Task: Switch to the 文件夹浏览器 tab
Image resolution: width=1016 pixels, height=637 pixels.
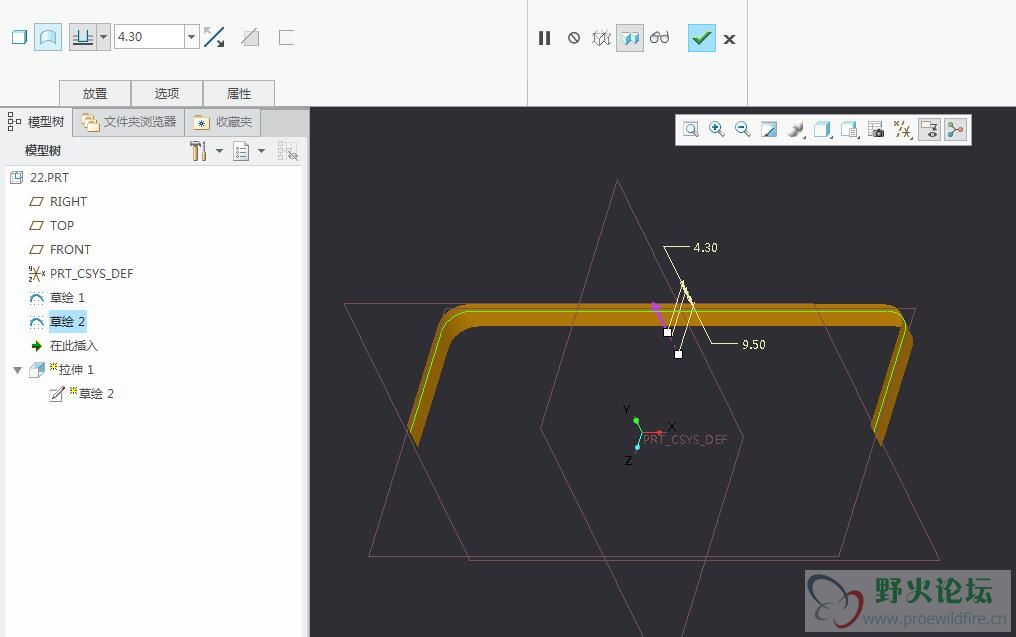Action: 129,122
